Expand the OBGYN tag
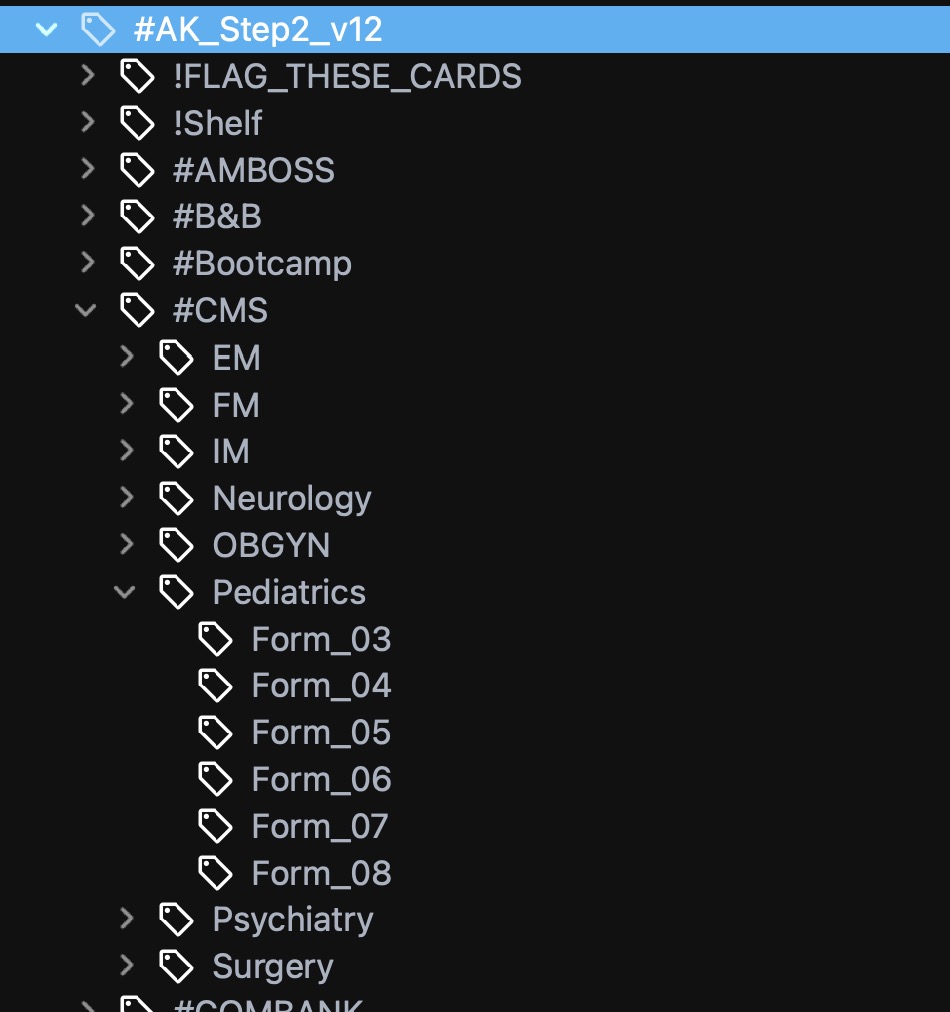This screenshot has height=1012, width=950. pos(126,545)
